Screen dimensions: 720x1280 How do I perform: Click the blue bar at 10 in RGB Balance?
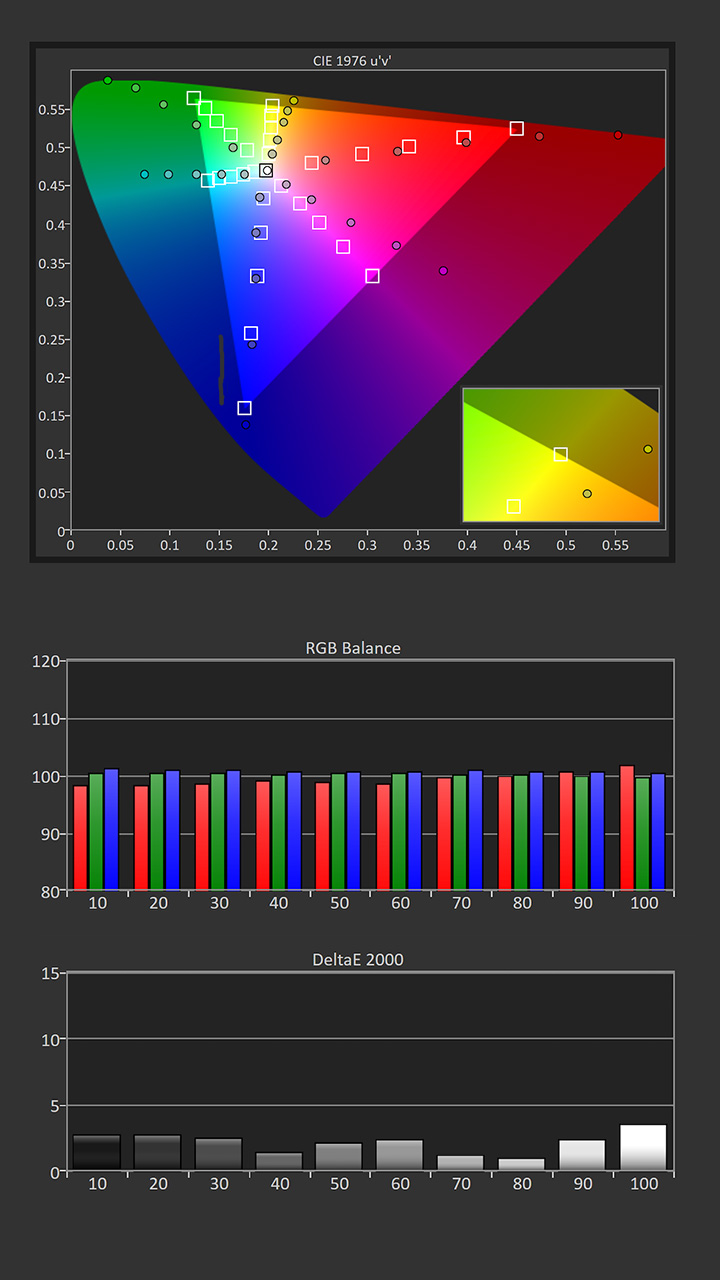tap(111, 830)
